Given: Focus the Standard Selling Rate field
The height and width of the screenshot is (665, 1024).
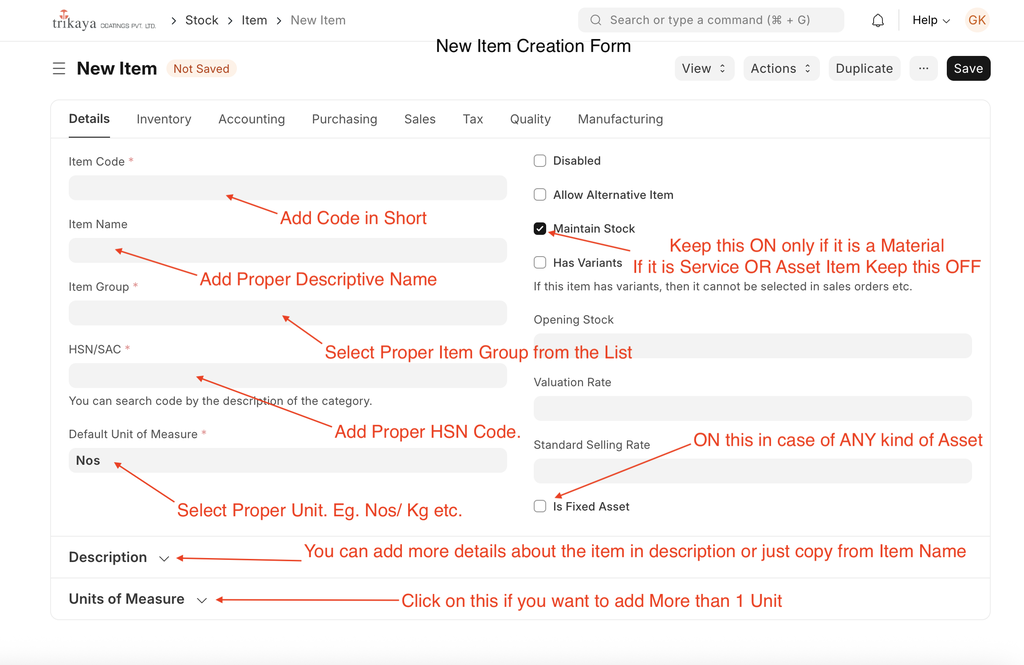Looking at the screenshot, I should click(x=752, y=471).
